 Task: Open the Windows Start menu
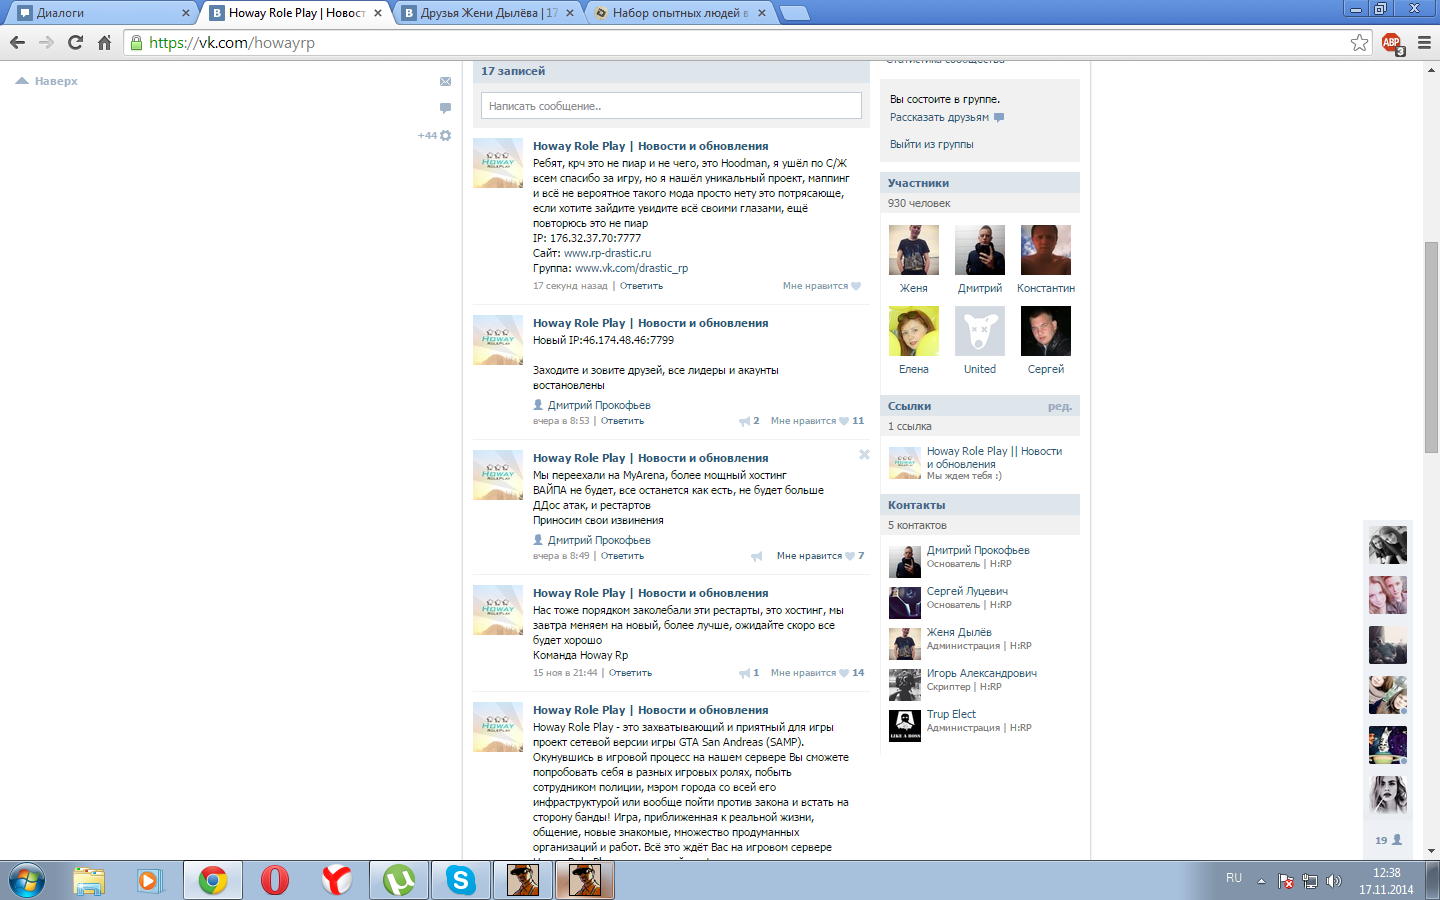pos(26,881)
